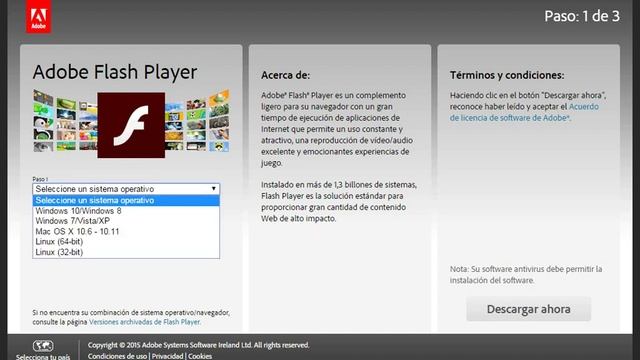
Task: Click the Flash Player logo image
Action: [131, 125]
